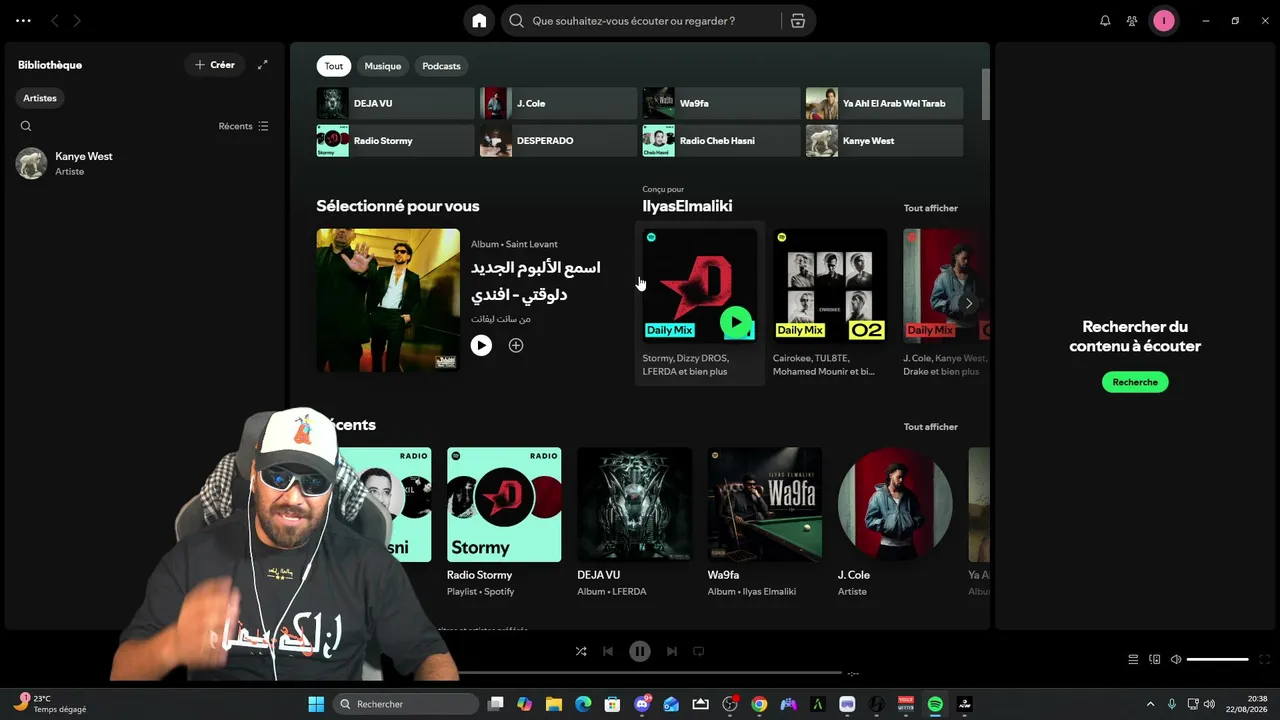
Task: Play the Stormy Daily Mix
Action: [x=736, y=322]
